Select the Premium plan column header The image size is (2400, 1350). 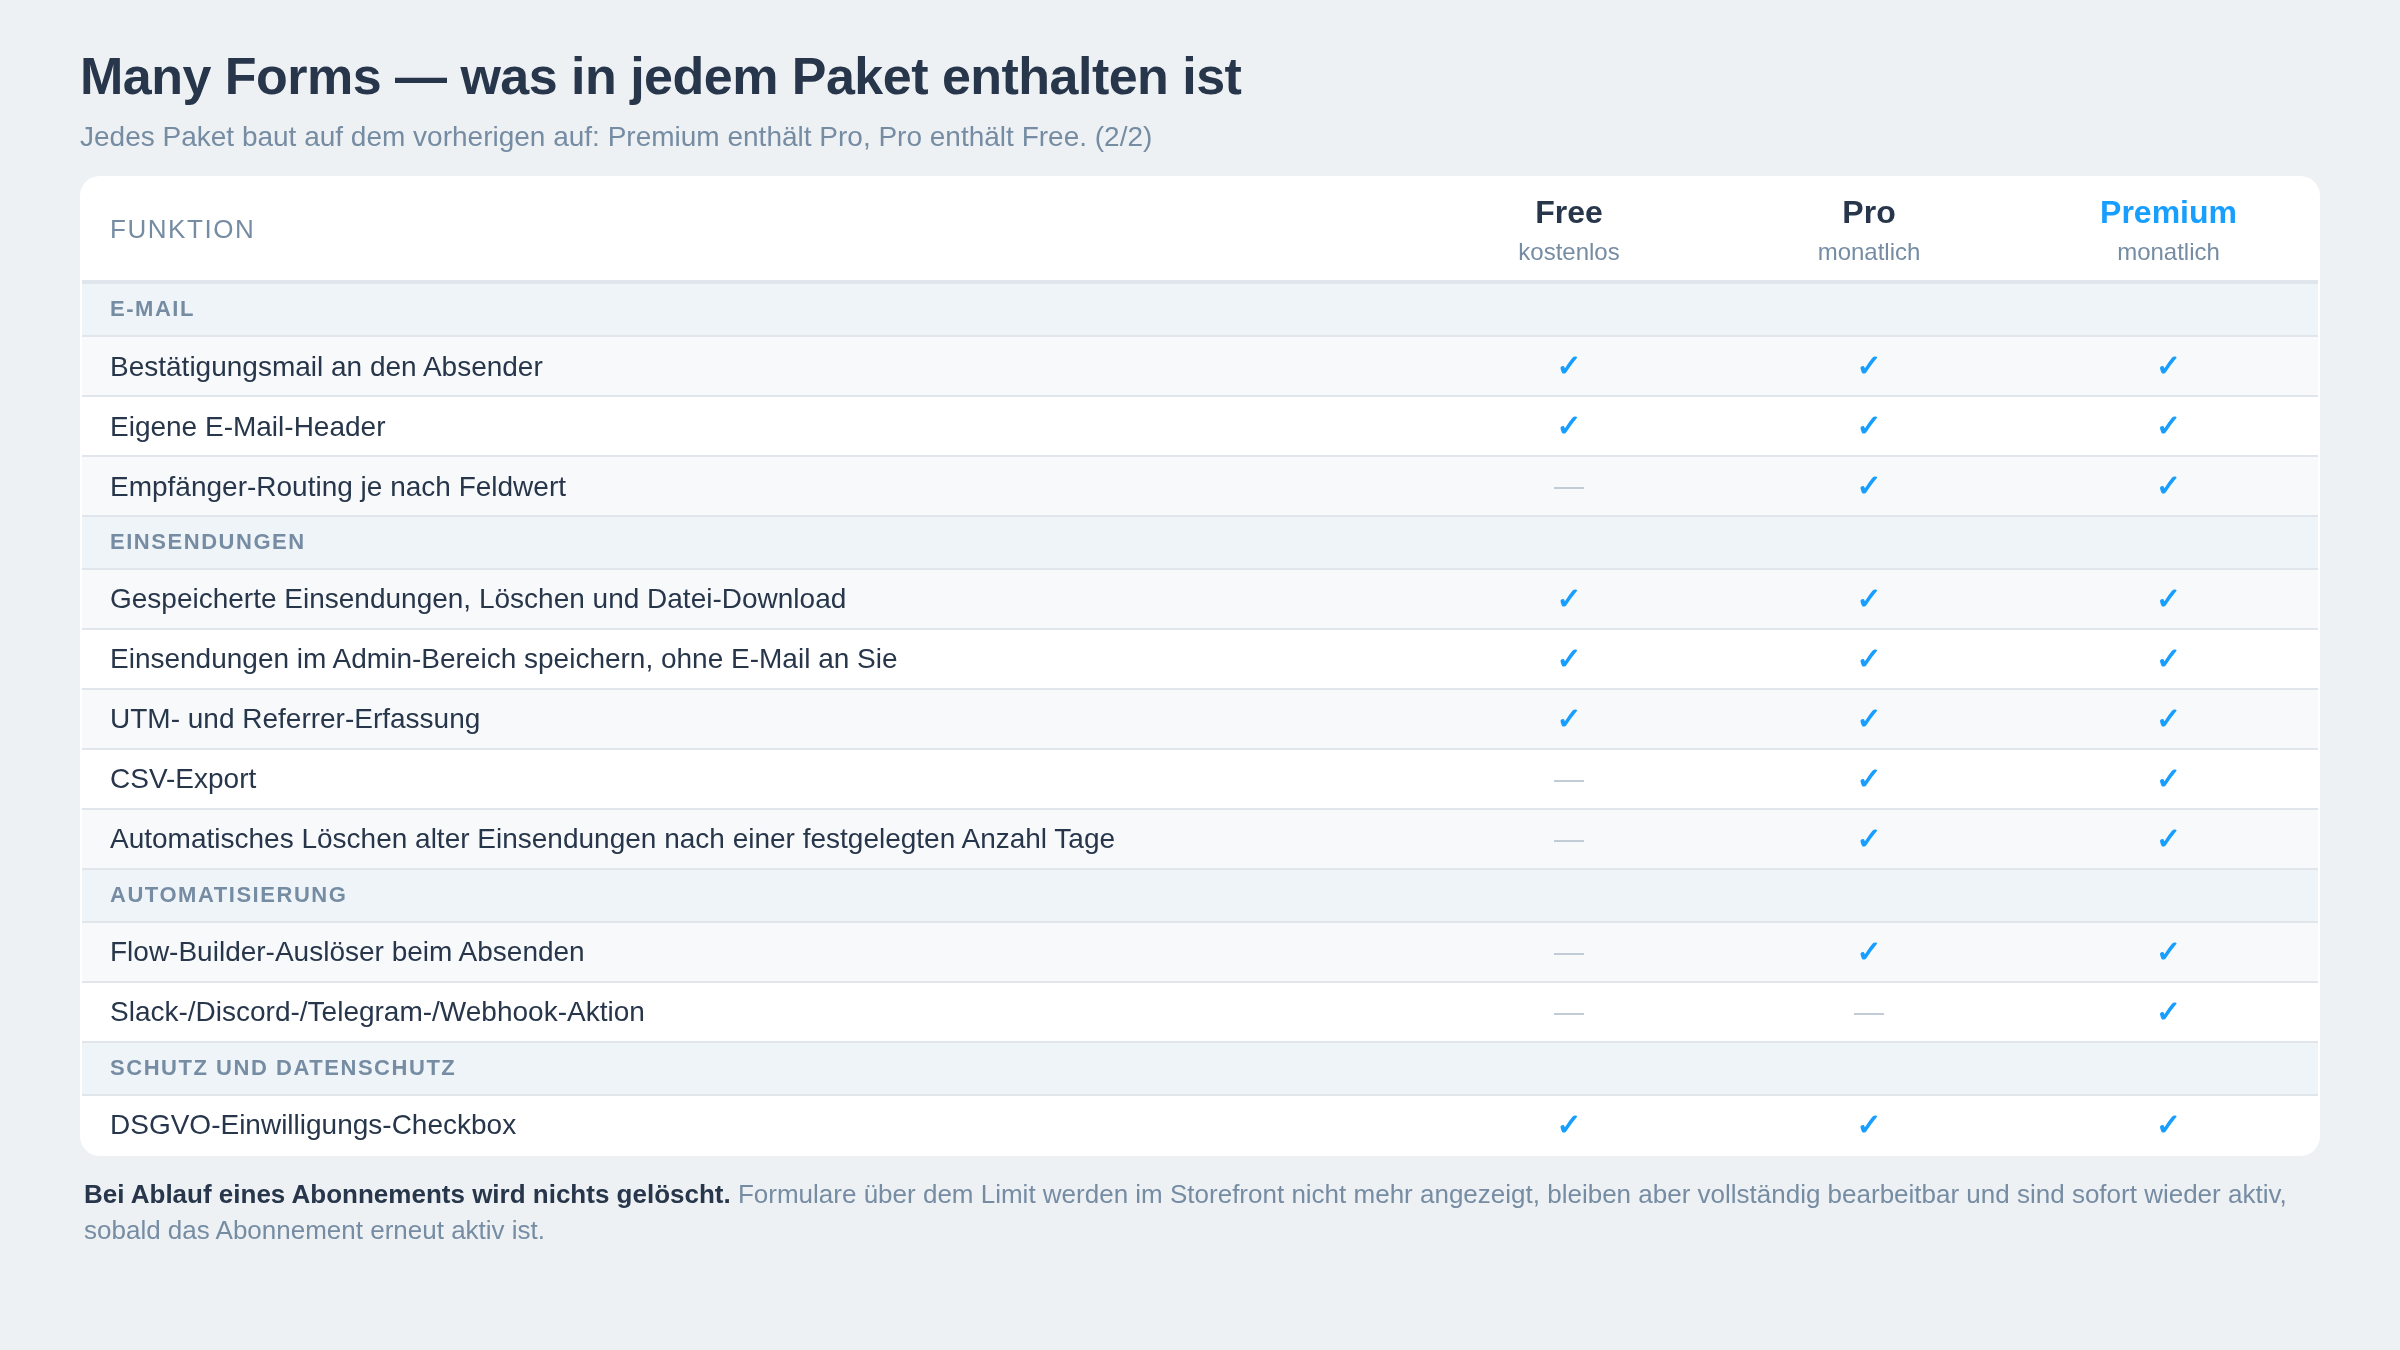(2168, 230)
